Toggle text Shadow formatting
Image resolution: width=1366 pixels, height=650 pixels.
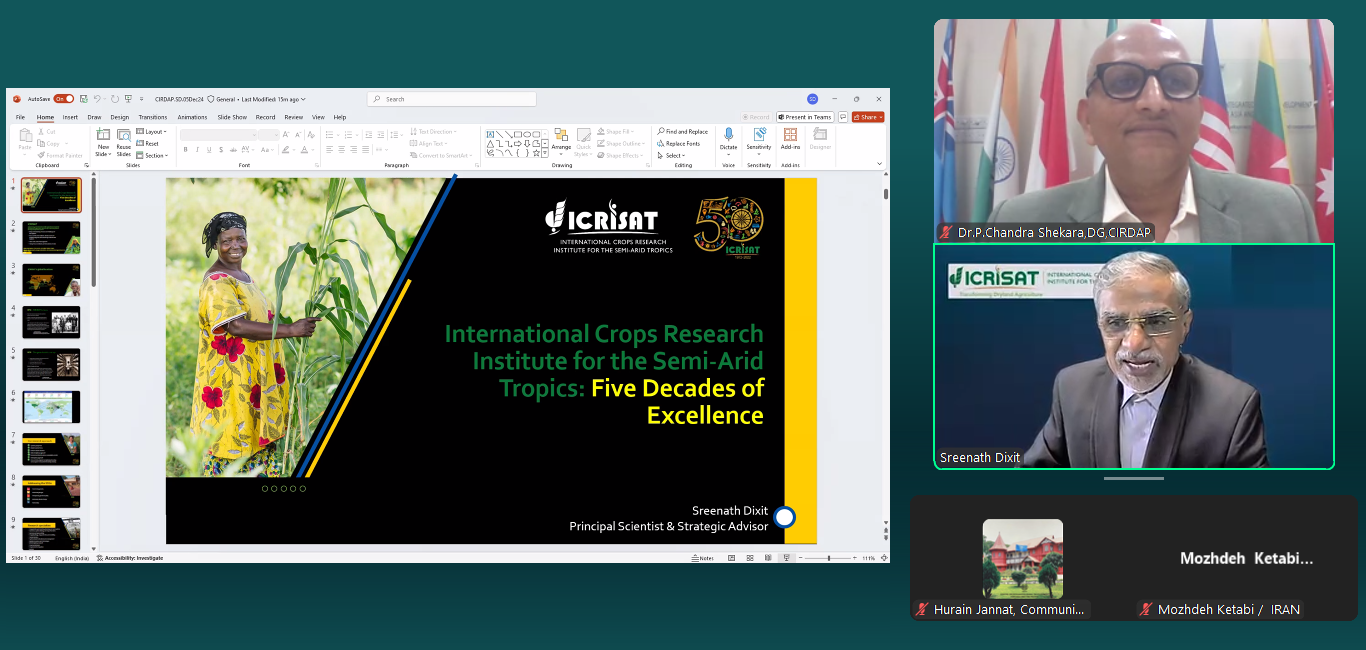221,150
